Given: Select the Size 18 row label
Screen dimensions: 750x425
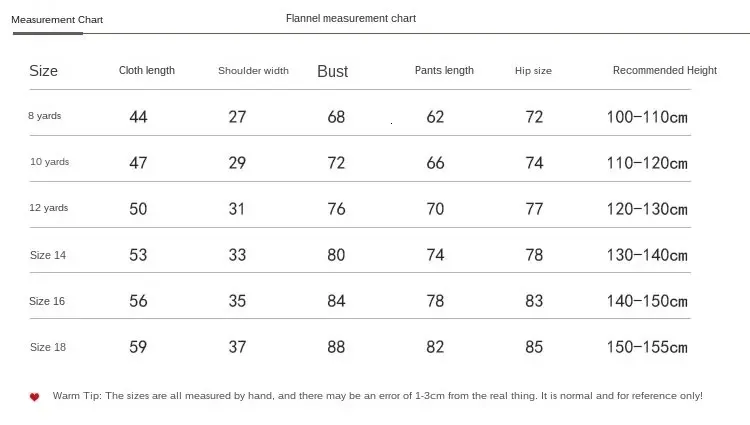Looking at the screenshot, I should point(48,347).
